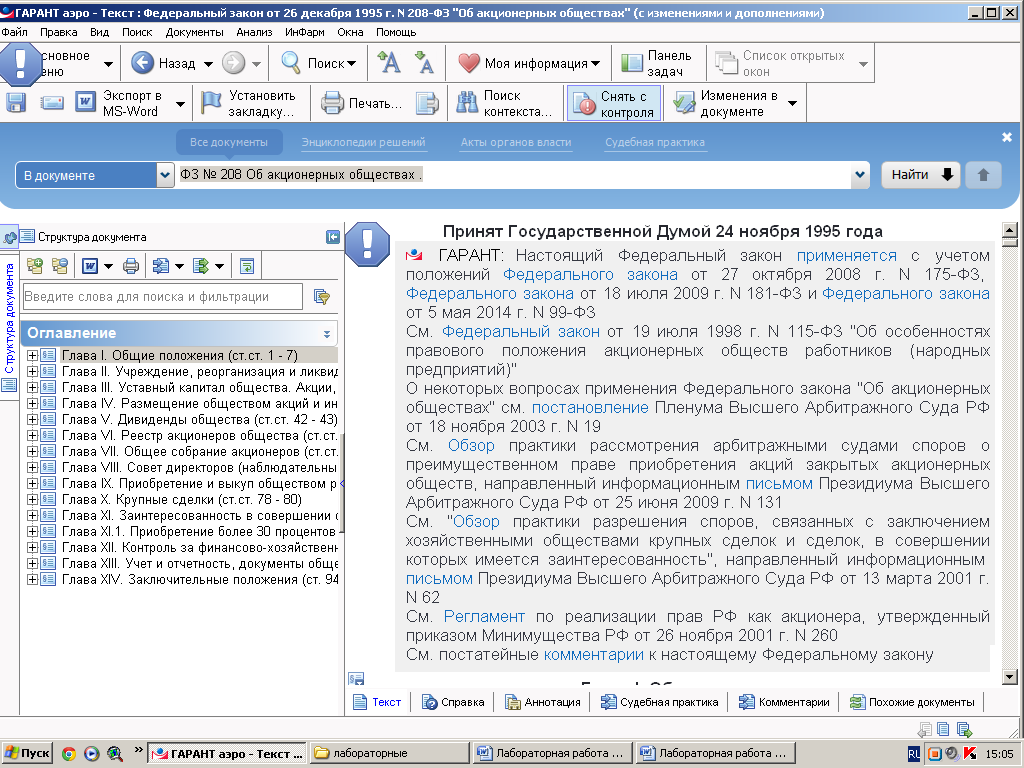This screenshot has height=768, width=1024.
Task: Open the Регламент hyperlink
Action: click(x=484, y=616)
